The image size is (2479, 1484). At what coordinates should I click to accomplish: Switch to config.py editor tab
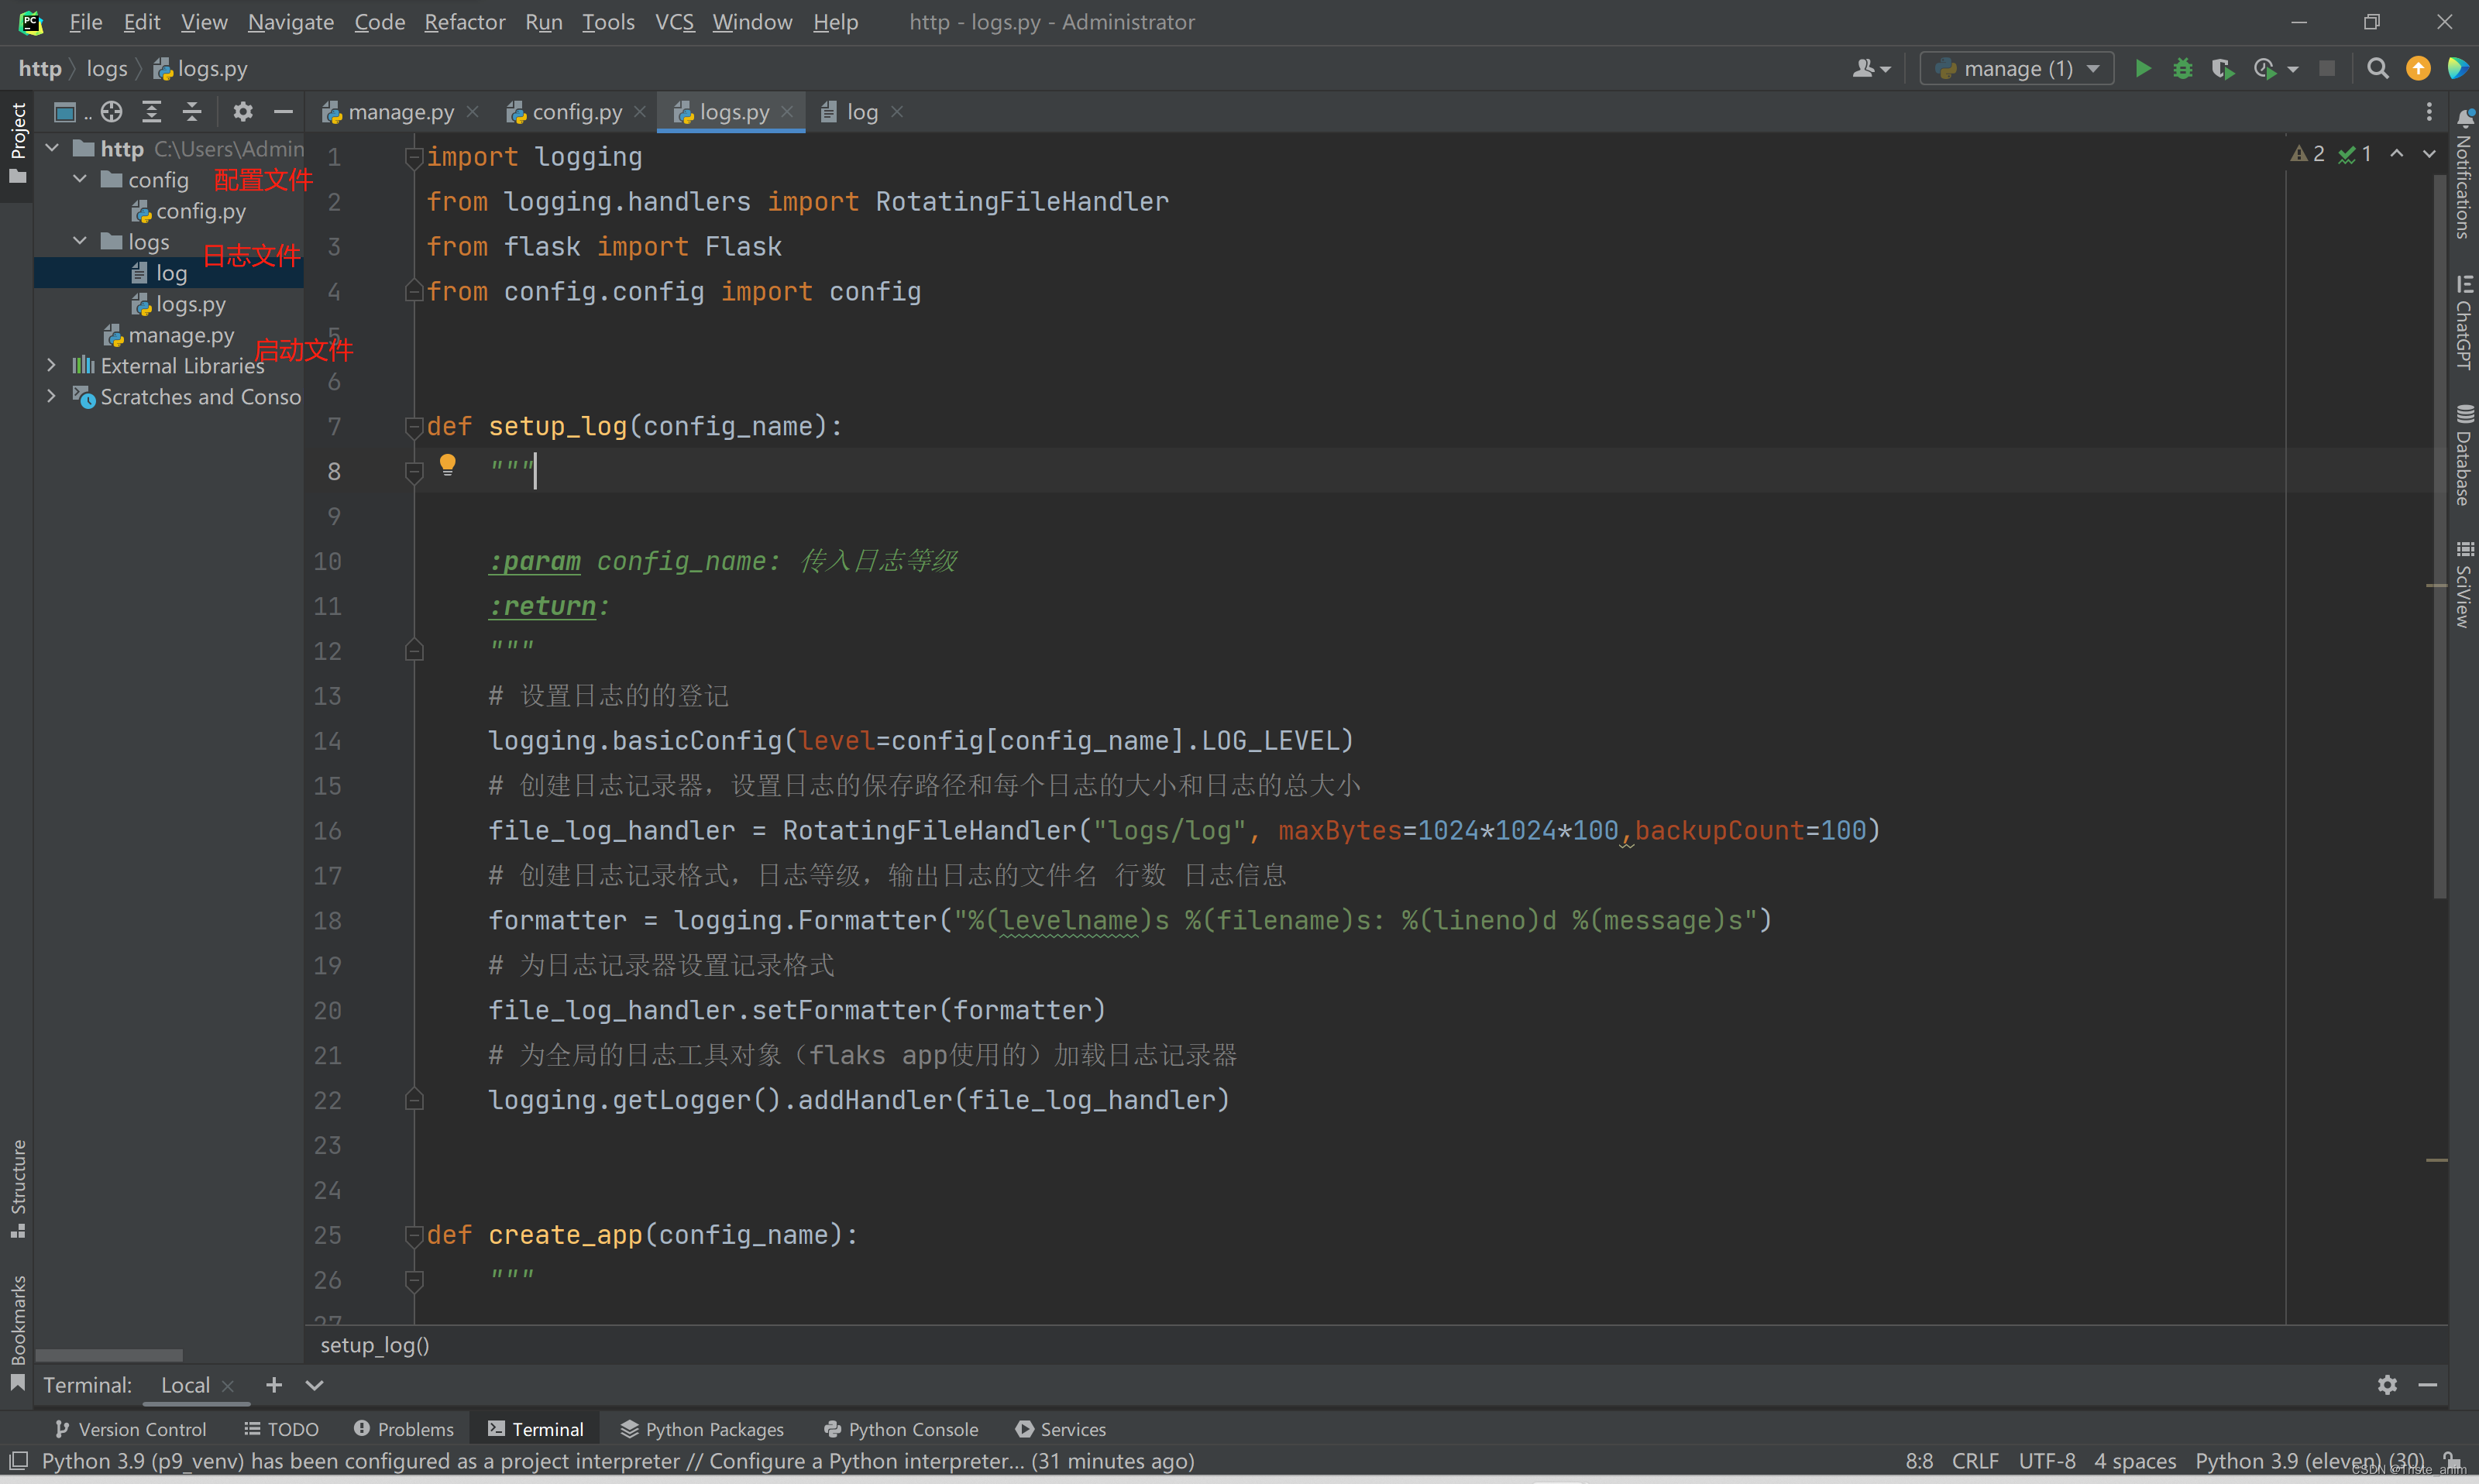[x=576, y=113]
